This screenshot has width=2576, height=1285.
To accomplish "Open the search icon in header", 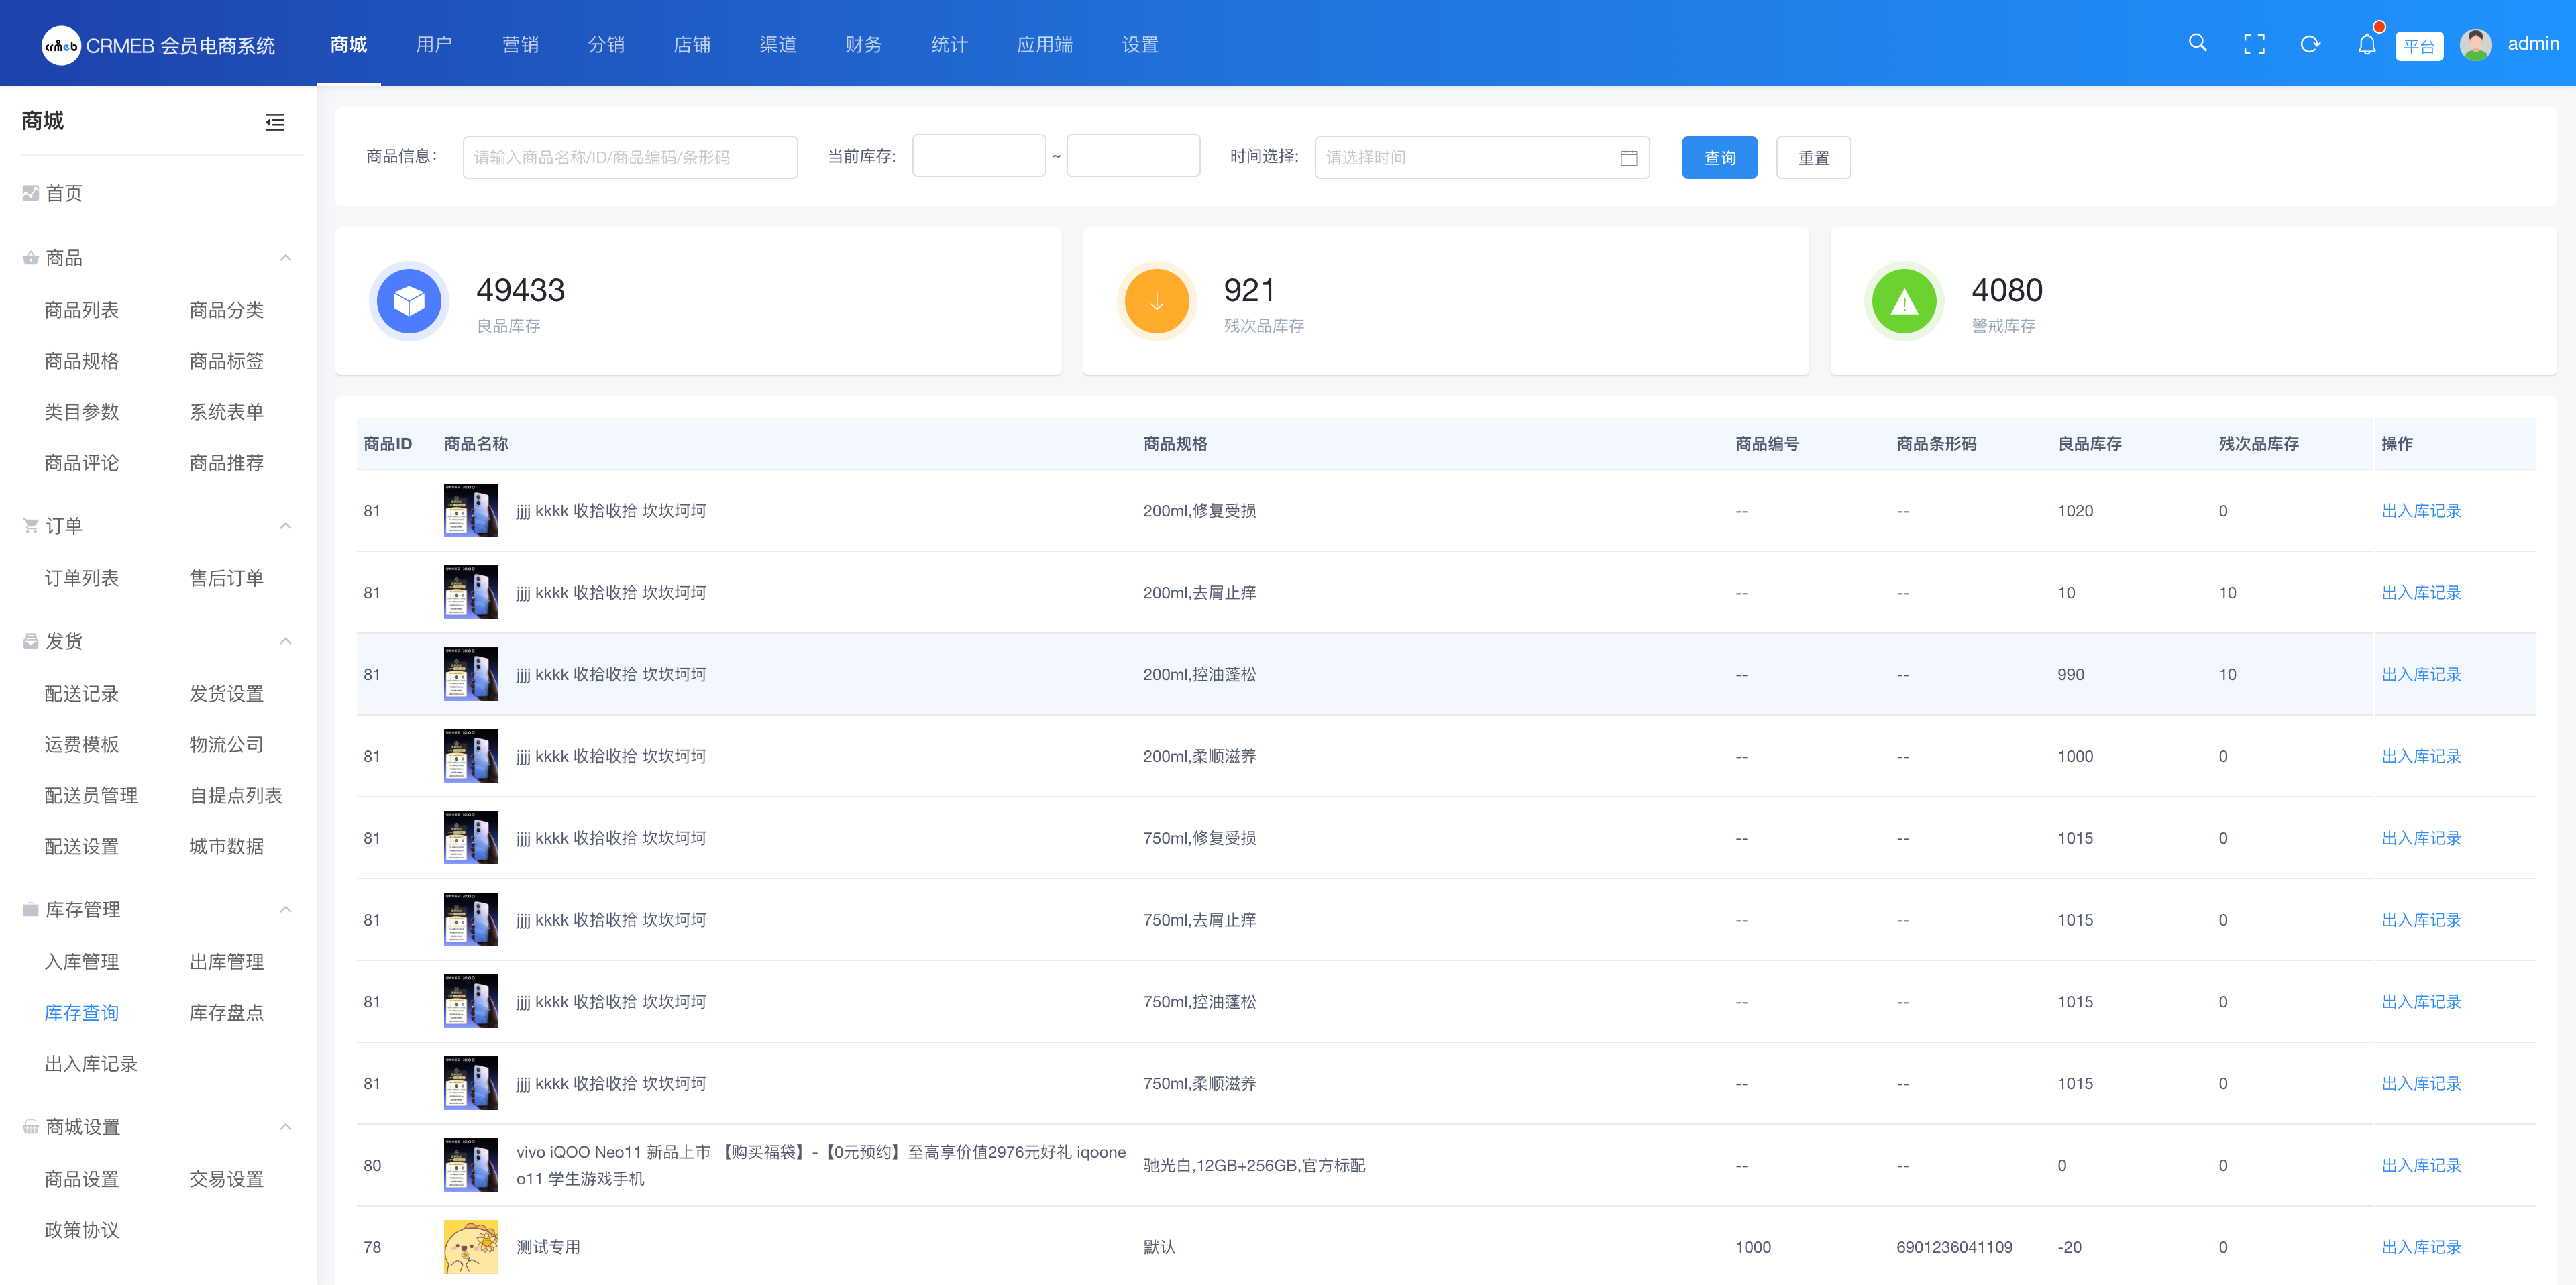I will pos(2197,43).
